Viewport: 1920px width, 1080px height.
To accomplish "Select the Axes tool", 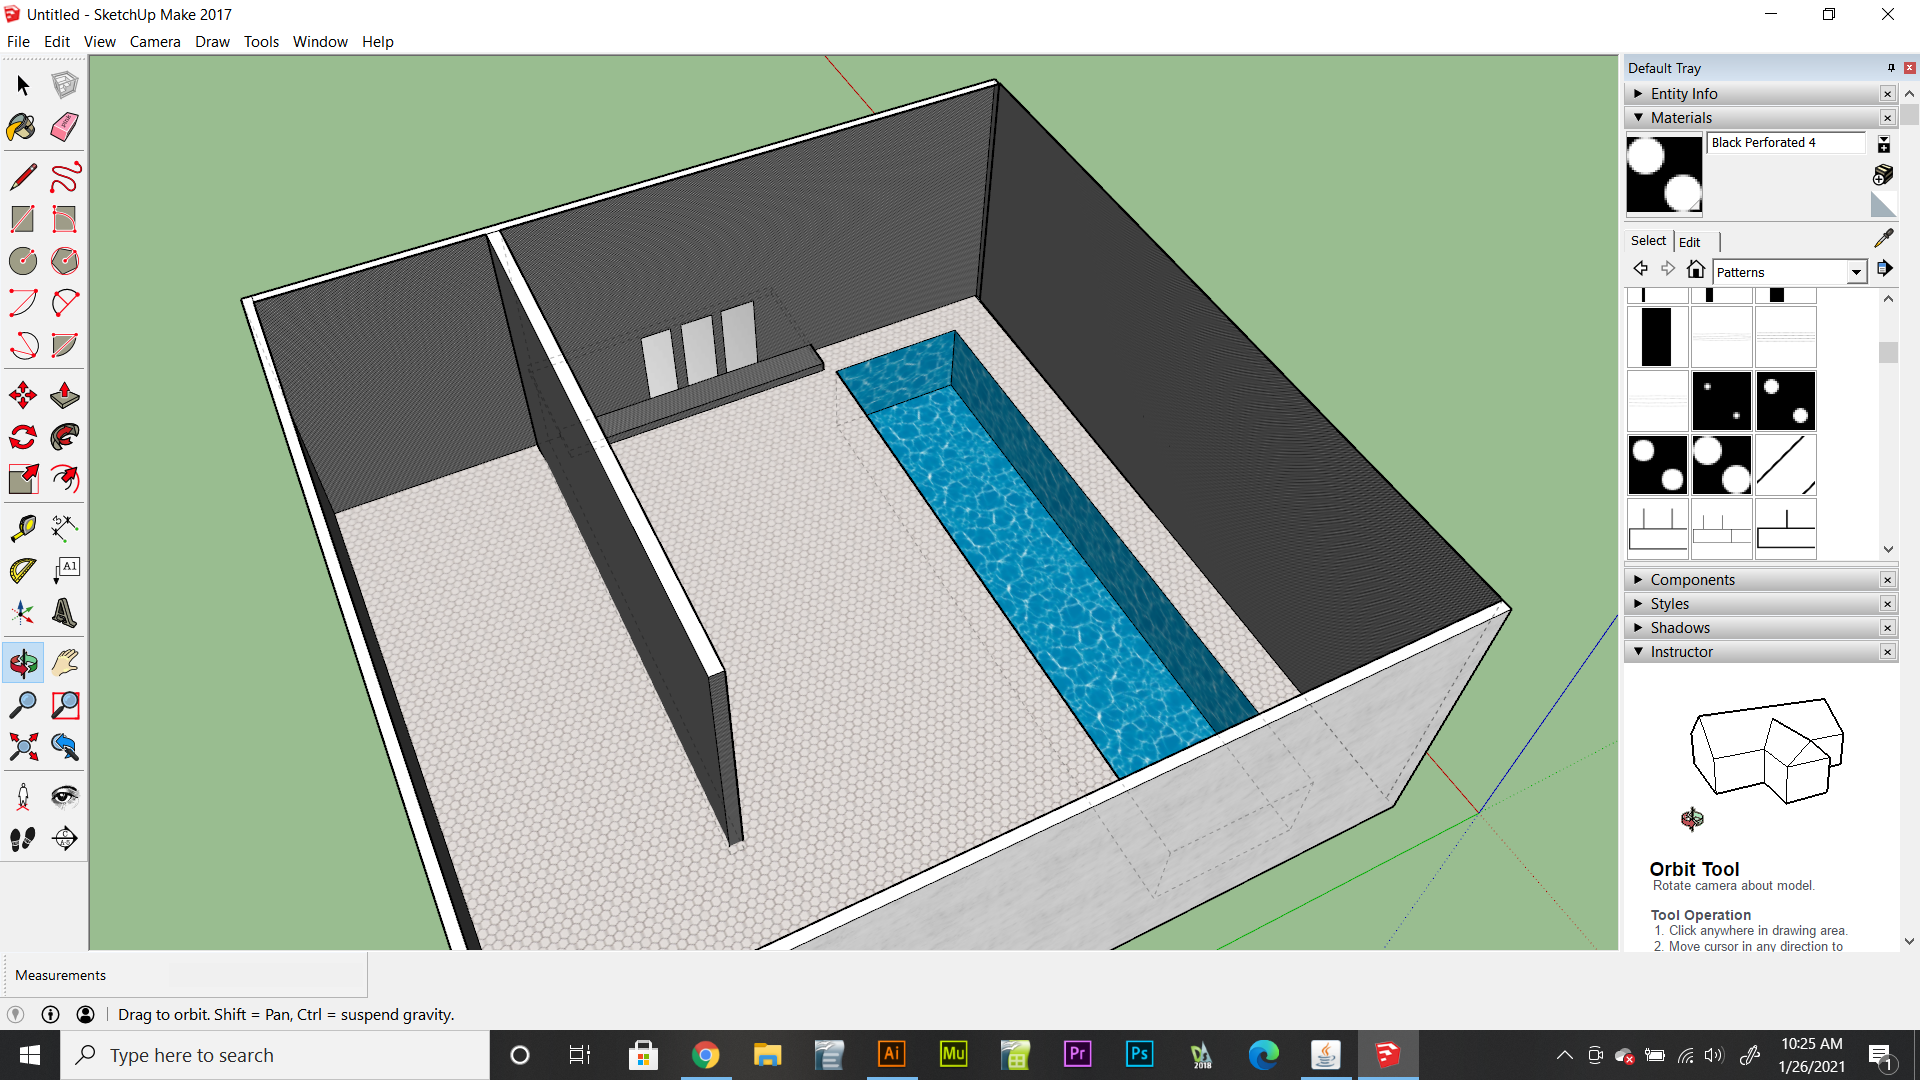I will [x=23, y=612].
